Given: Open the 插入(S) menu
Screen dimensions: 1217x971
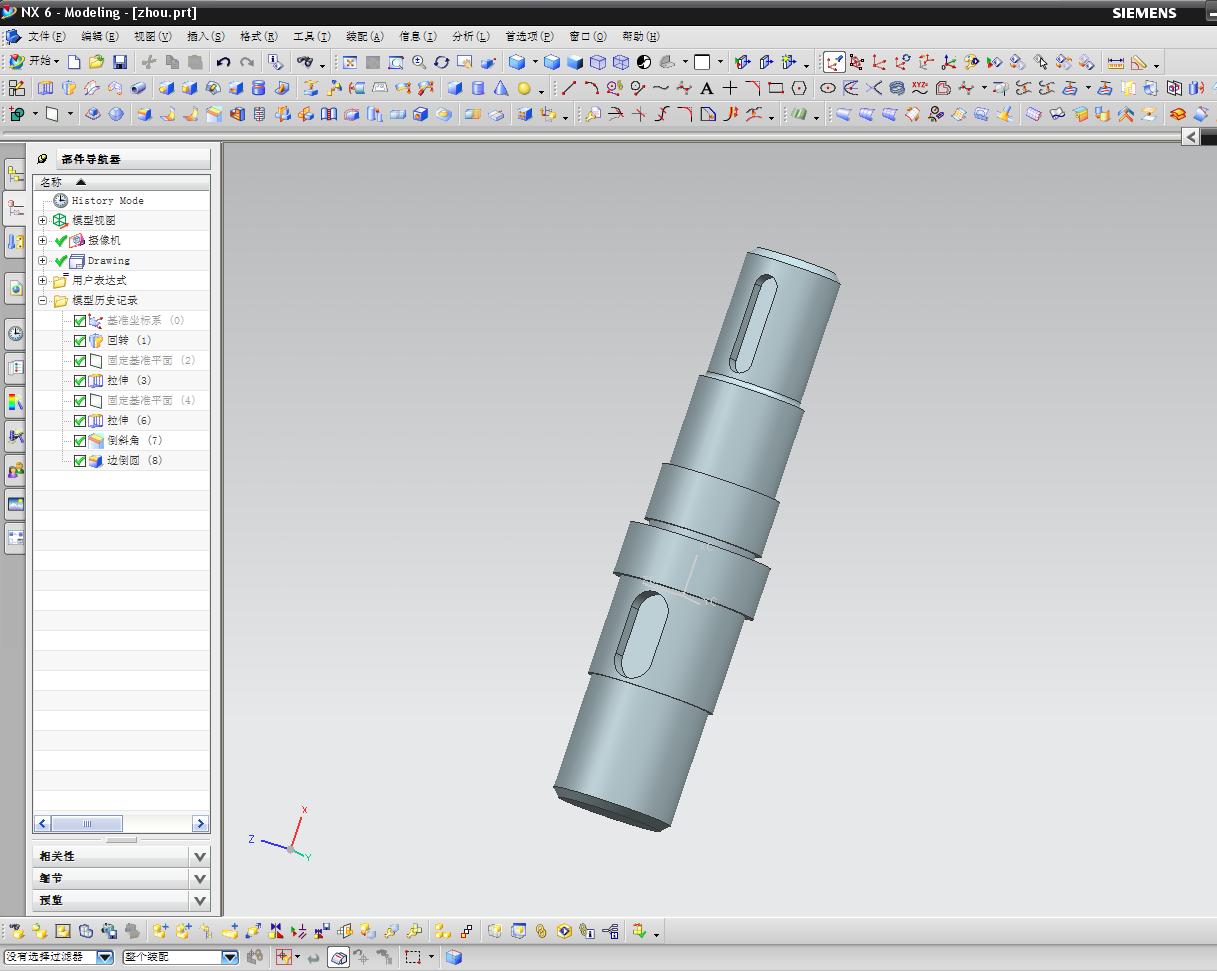Looking at the screenshot, I should 205,36.
